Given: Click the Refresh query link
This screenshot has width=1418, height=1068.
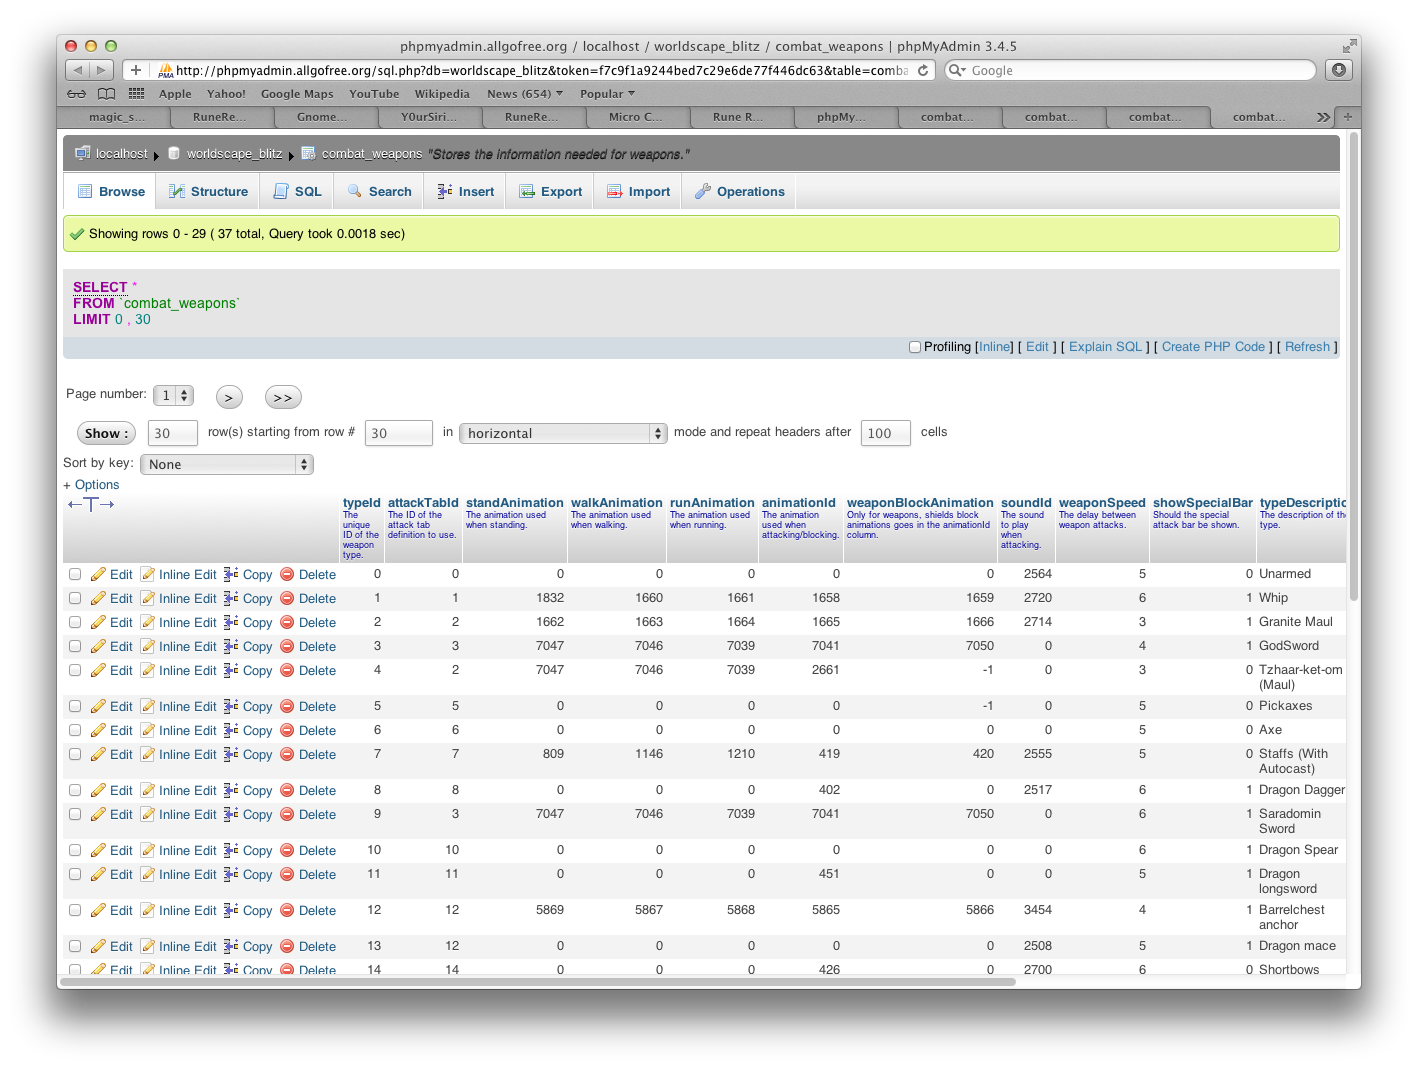Looking at the screenshot, I should [1307, 347].
